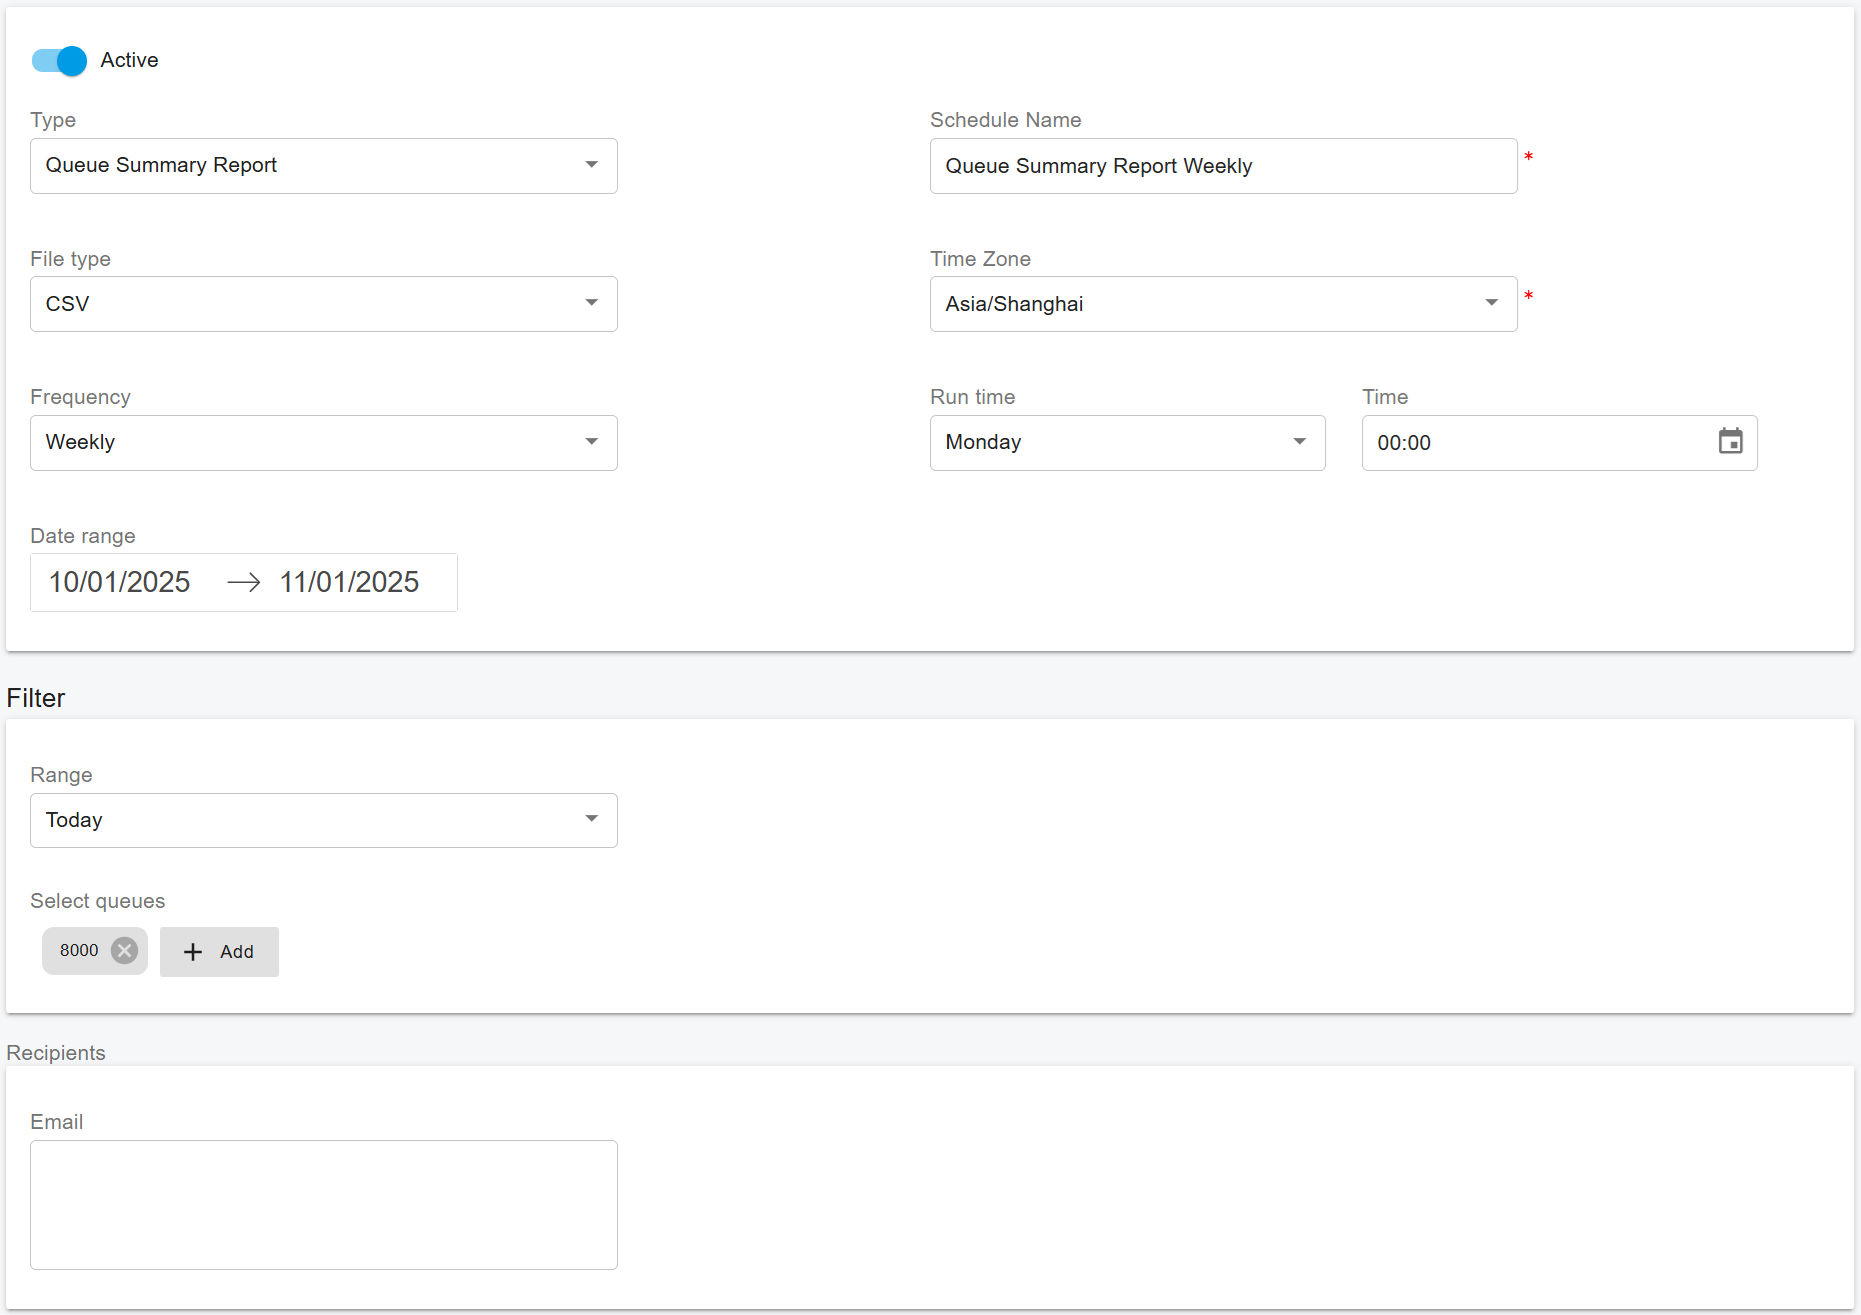
Task: Click the plus icon on Add button
Action: (193, 952)
